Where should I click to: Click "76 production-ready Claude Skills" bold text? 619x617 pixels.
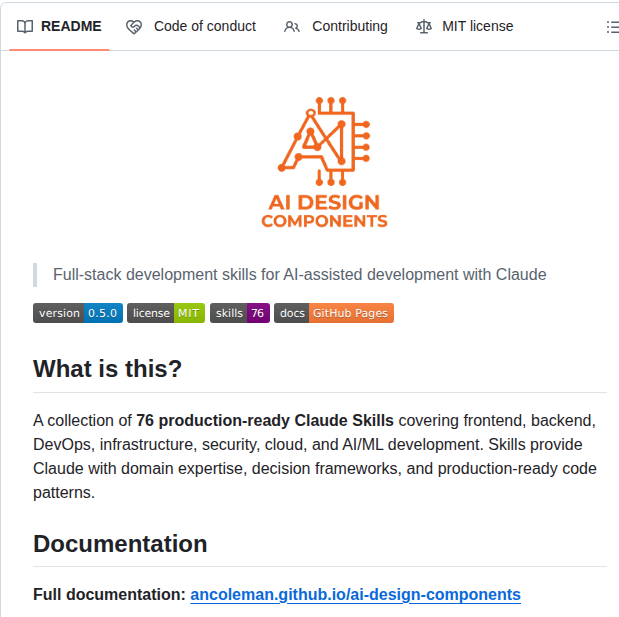(x=265, y=420)
